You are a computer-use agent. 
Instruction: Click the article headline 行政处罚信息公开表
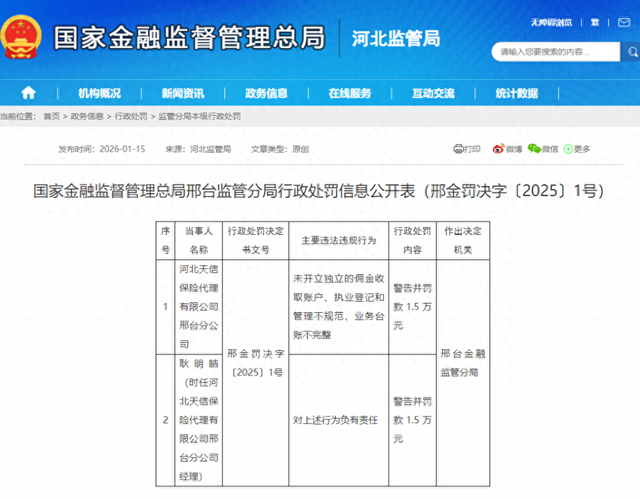(318, 191)
